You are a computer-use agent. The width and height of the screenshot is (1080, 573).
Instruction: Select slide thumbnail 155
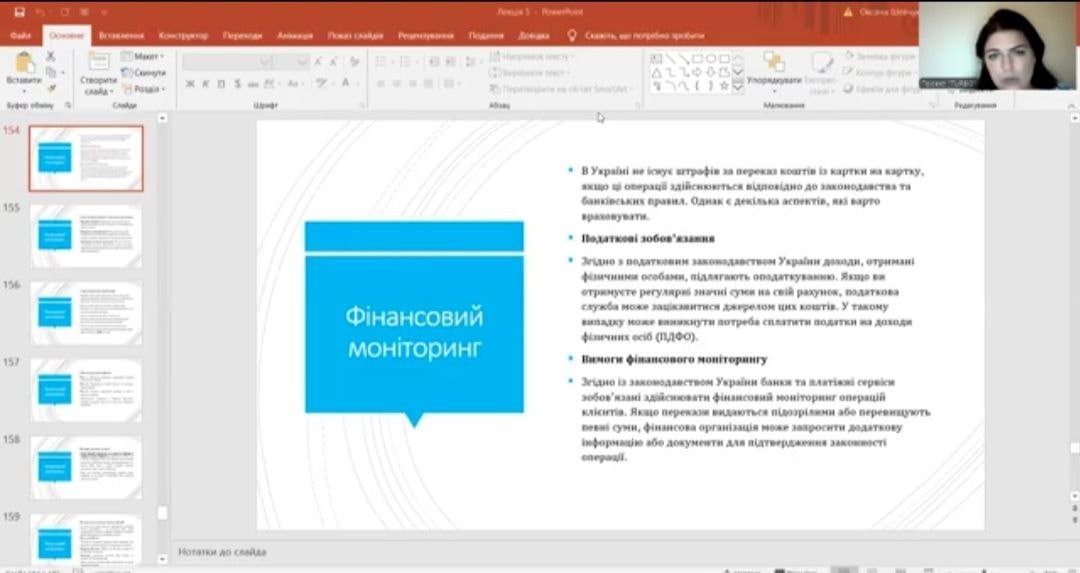point(86,236)
